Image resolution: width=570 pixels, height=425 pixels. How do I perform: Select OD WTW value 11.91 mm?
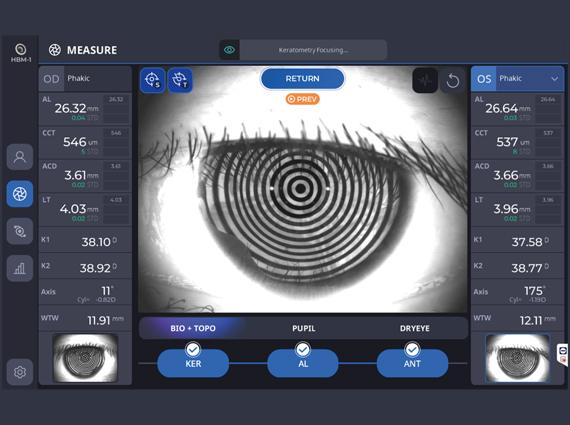point(105,320)
